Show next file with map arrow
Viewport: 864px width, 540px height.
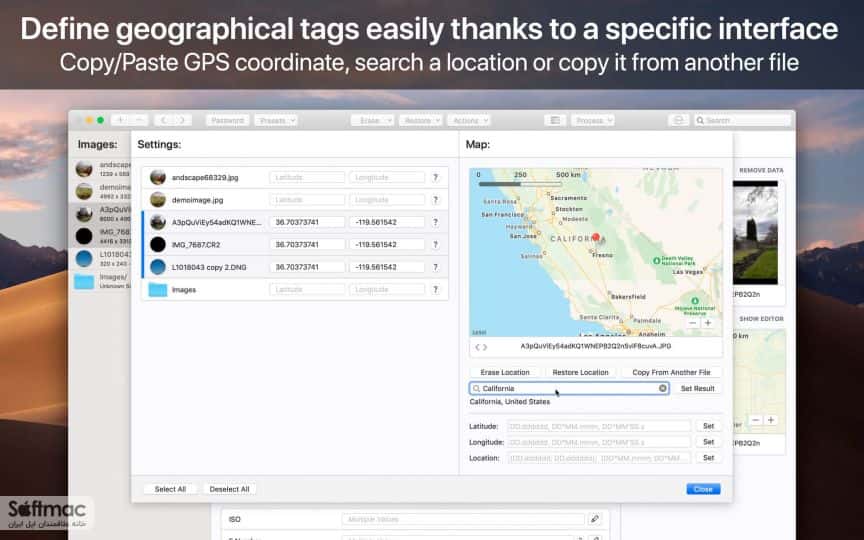[485, 347]
